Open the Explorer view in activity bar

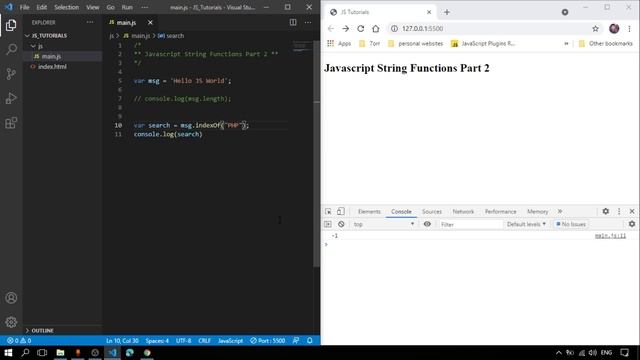point(11,25)
